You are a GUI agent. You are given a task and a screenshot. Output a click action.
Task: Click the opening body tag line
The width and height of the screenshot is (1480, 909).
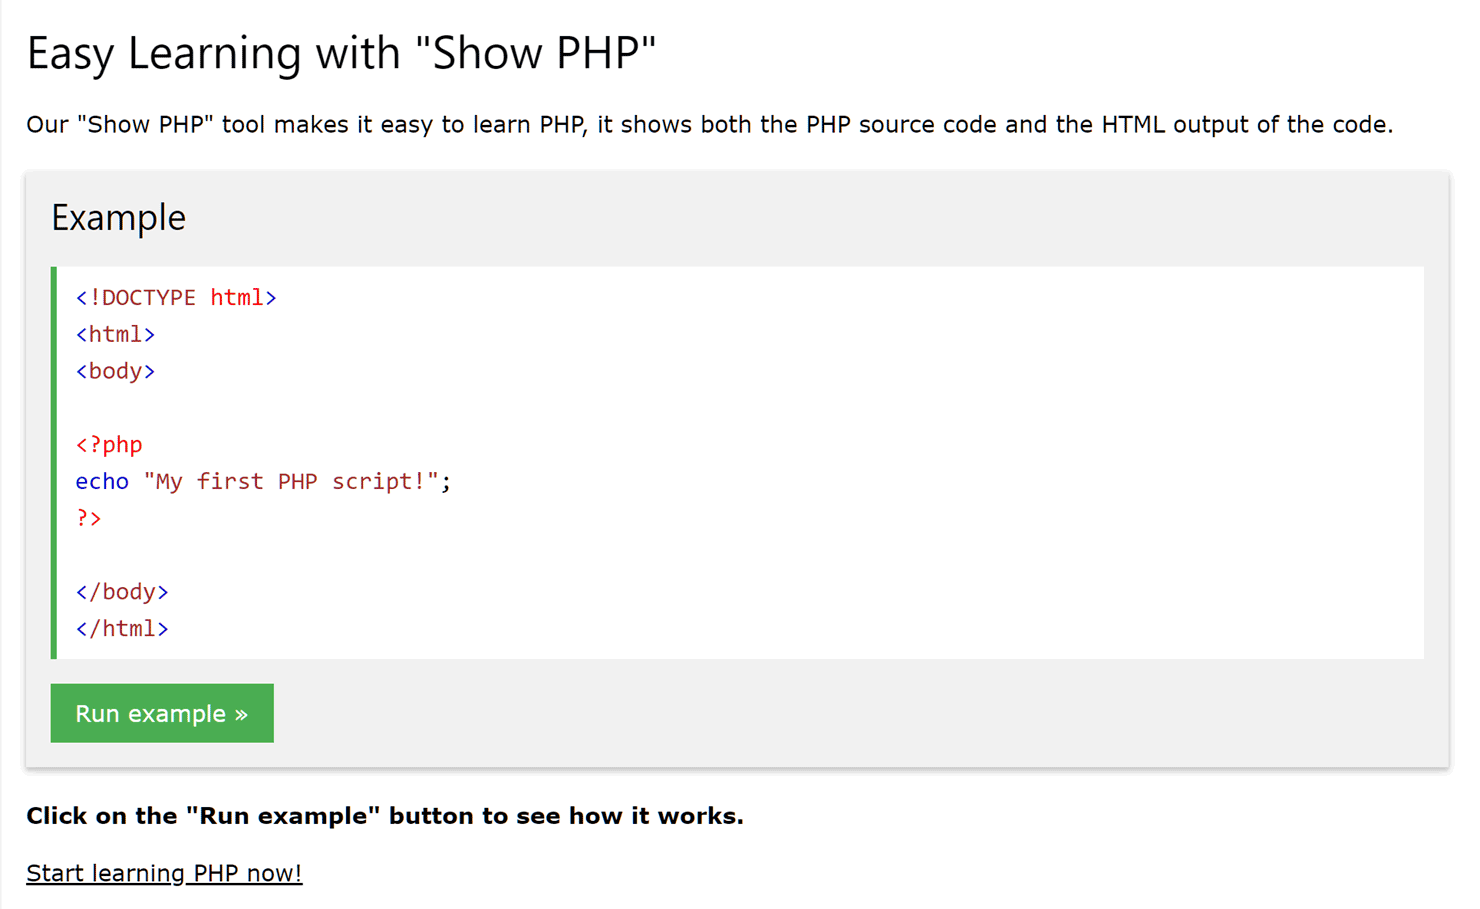pos(115,371)
